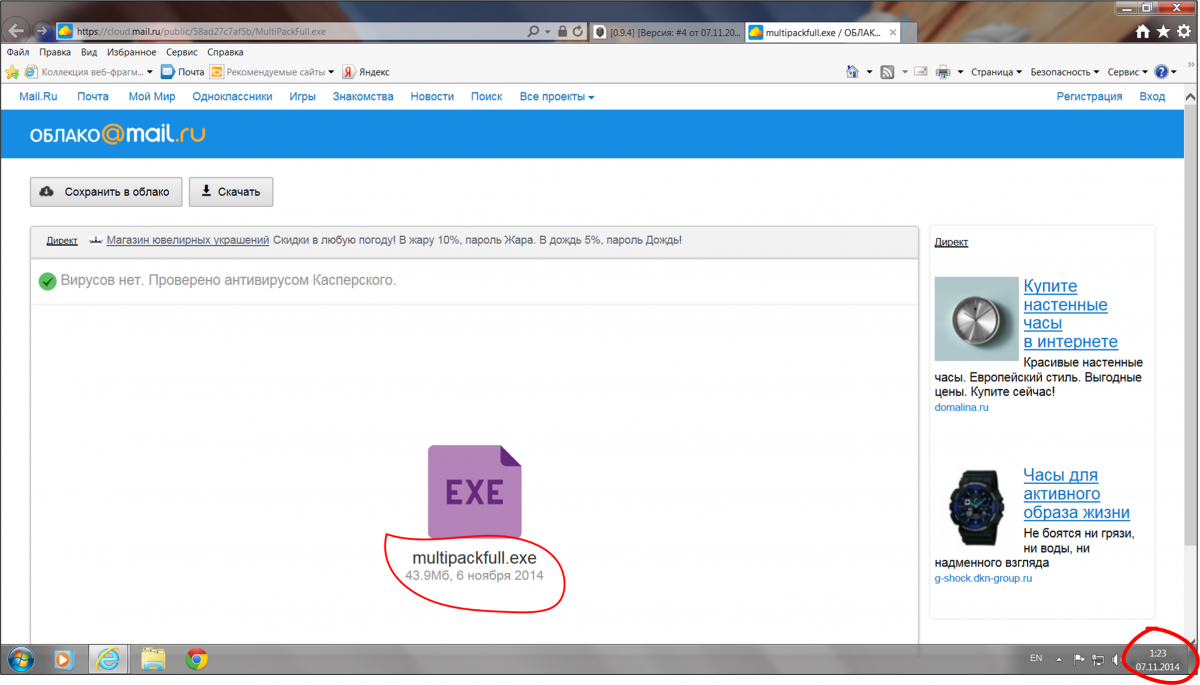The width and height of the screenshot is (1200, 685).
Task: Click the Вход login link
Action: click(x=1152, y=97)
